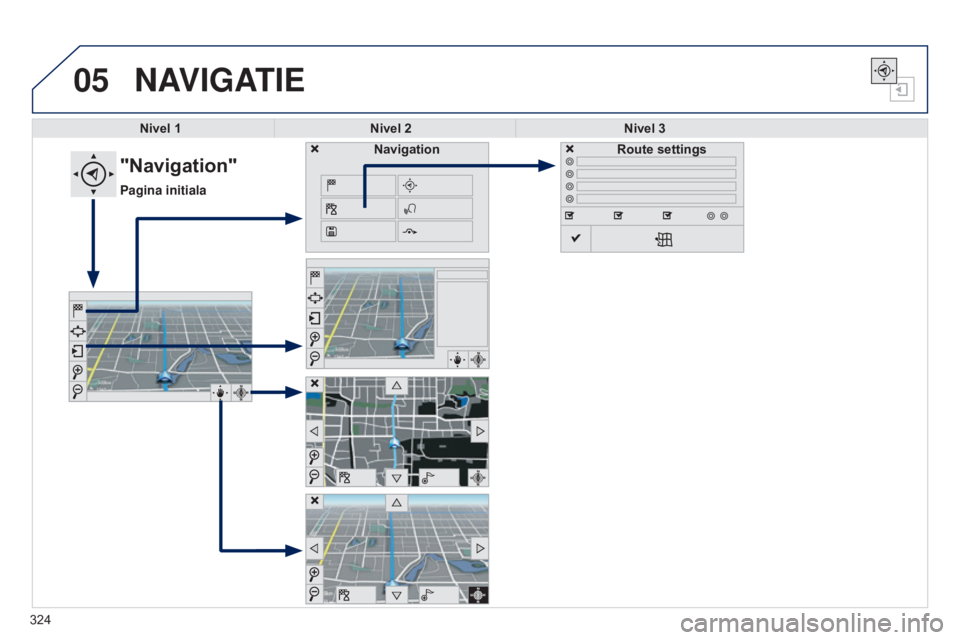Tap the Navigation compass icon beside Pagina initiala
Viewport: 960px width, 640px height.
(93, 174)
